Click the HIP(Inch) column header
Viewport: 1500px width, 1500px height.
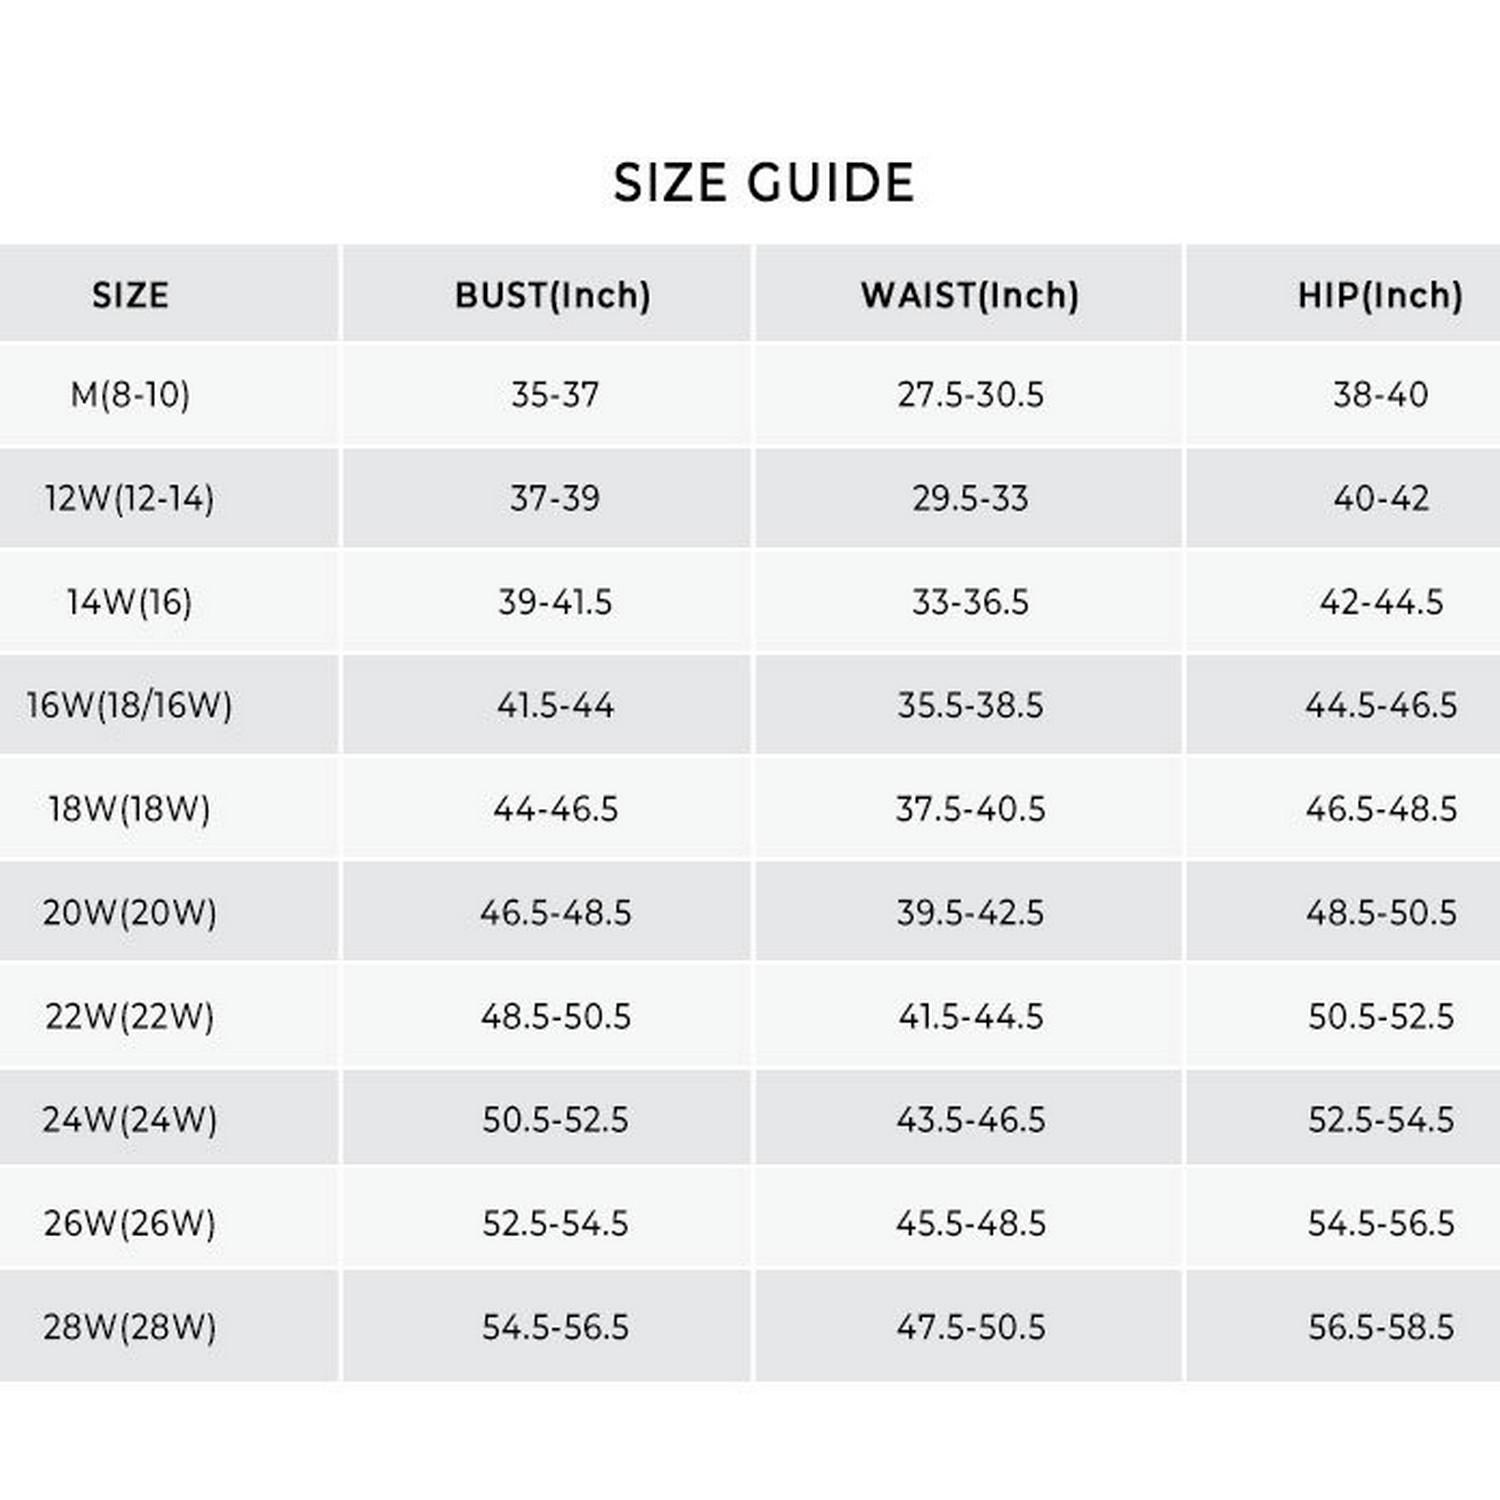click(x=1379, y=295)
